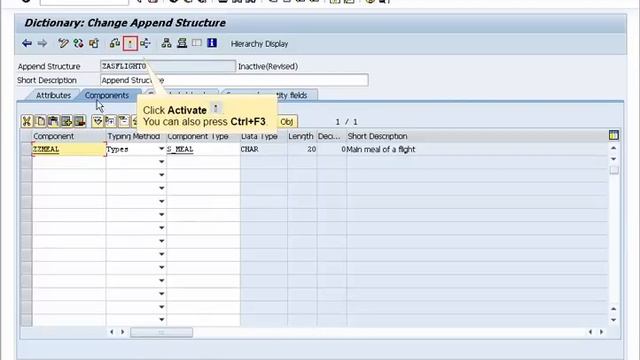Viewport: 640px width, 360px height.
Task: Click the Expand Include plus icon
Action: tap(110, 121)
